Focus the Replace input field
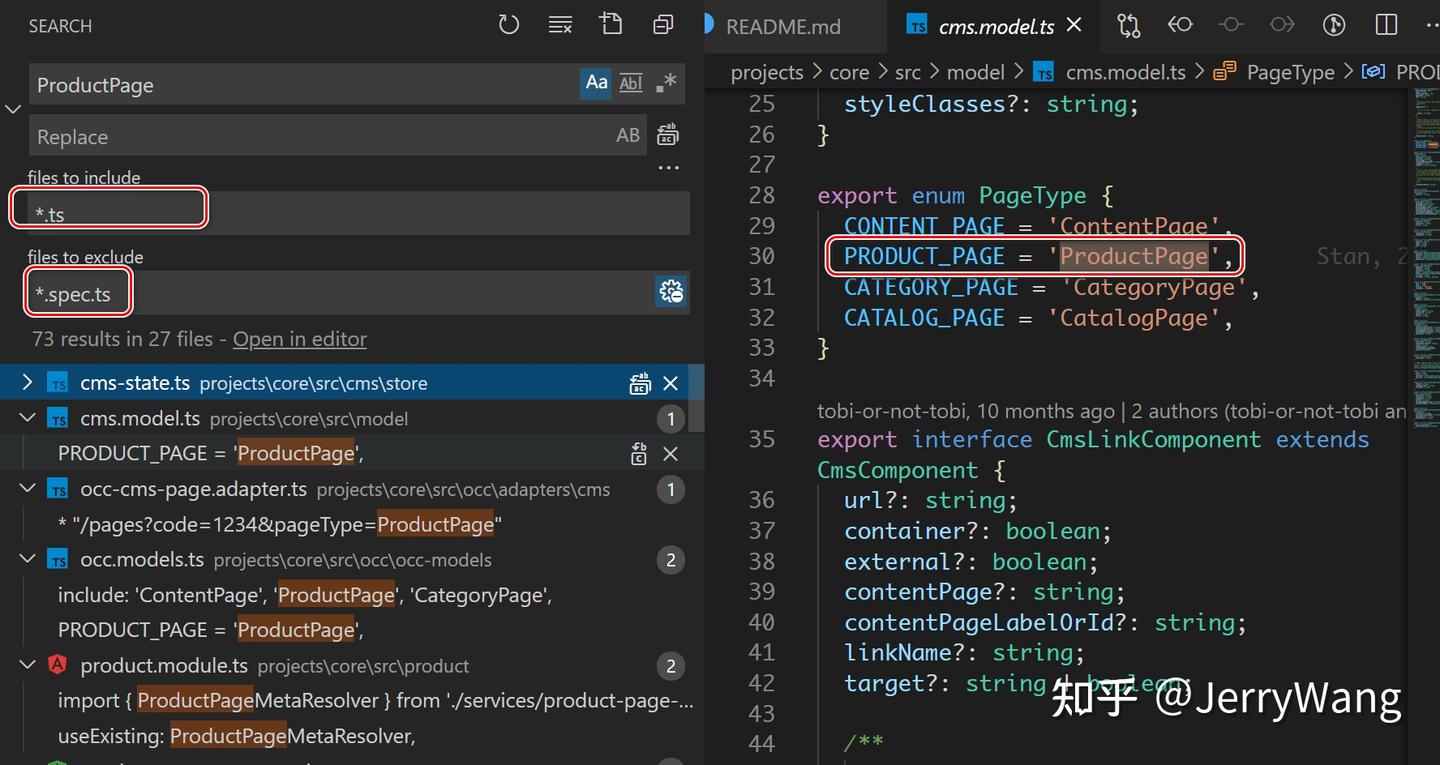 320,136
